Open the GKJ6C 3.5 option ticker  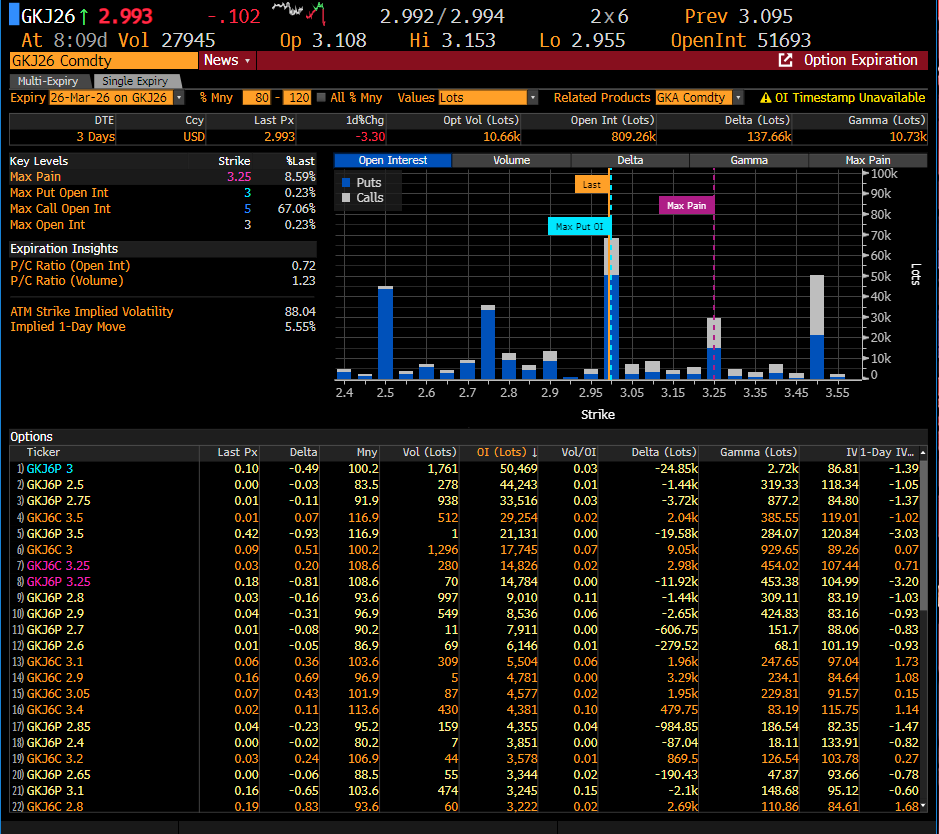(x=55, y=517)
